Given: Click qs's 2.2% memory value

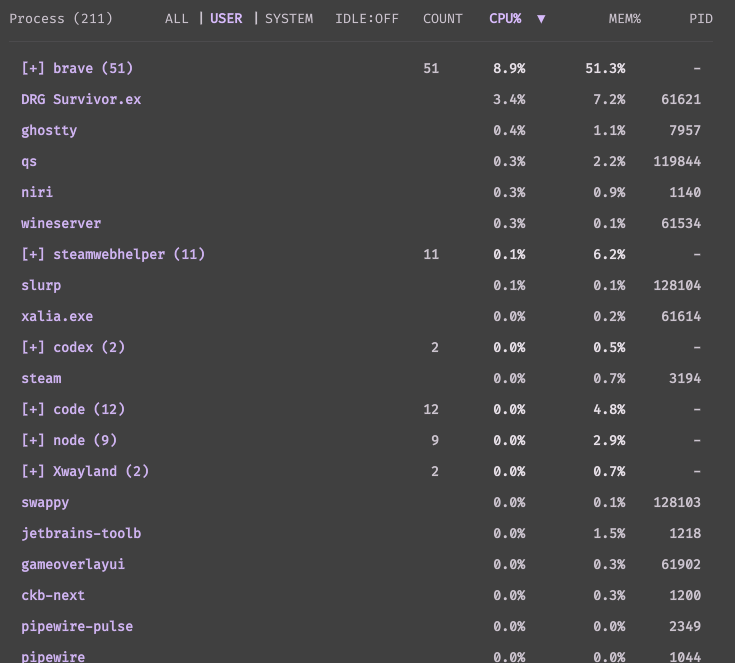Looking at the screenshot, I should (x=609, y=161).
